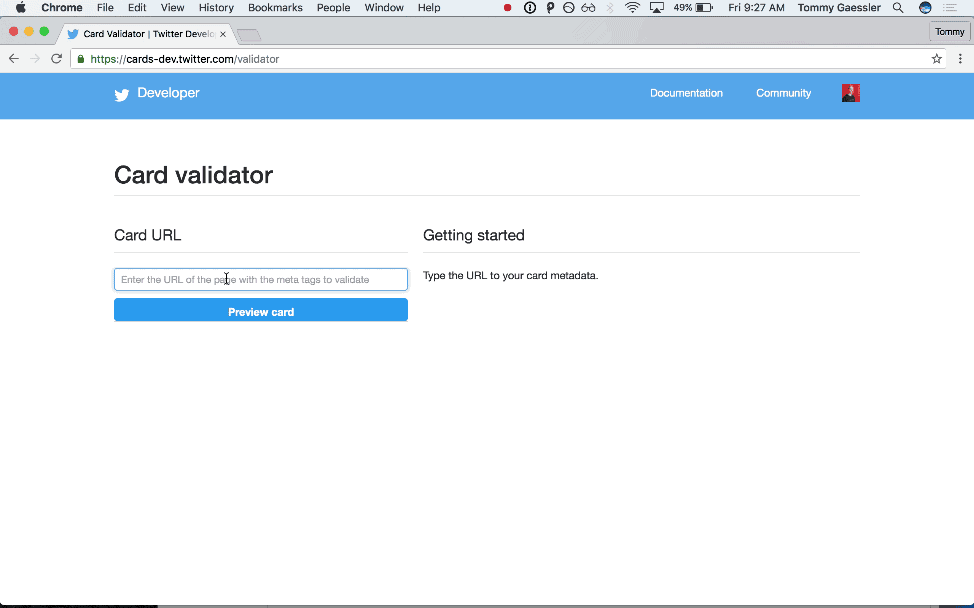Open the Bookmarks menu
The height and width of the screenshot is (608, 974).
coord(275,7)
